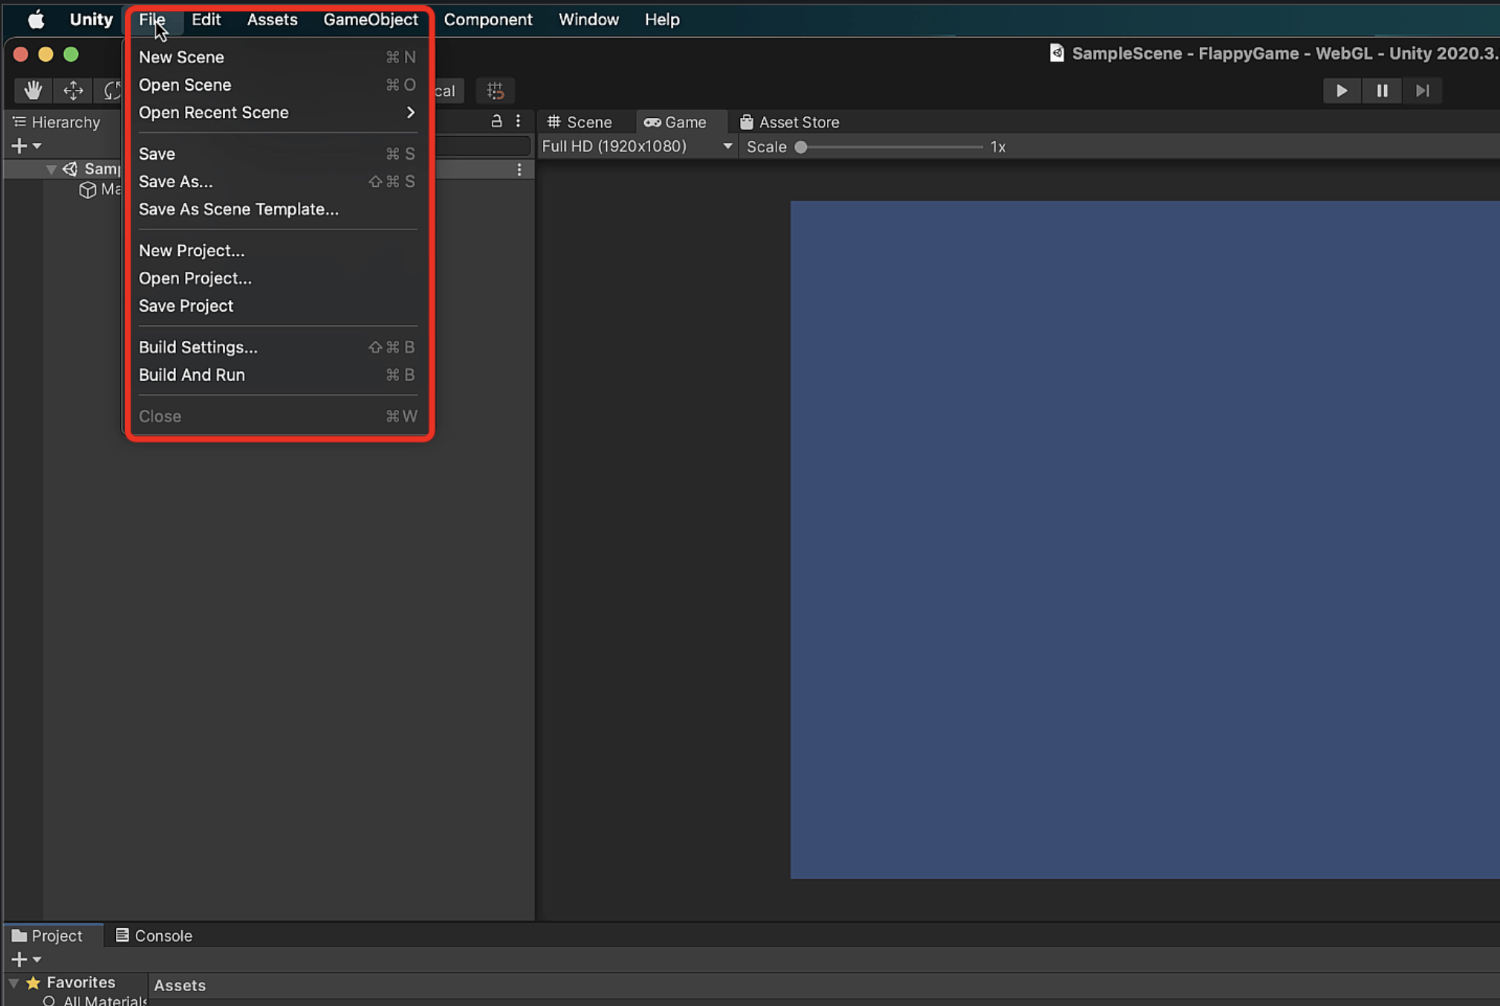1500x1006 pixels.
Task: Open Build Settings... from File menu
Action: point(278,348)
